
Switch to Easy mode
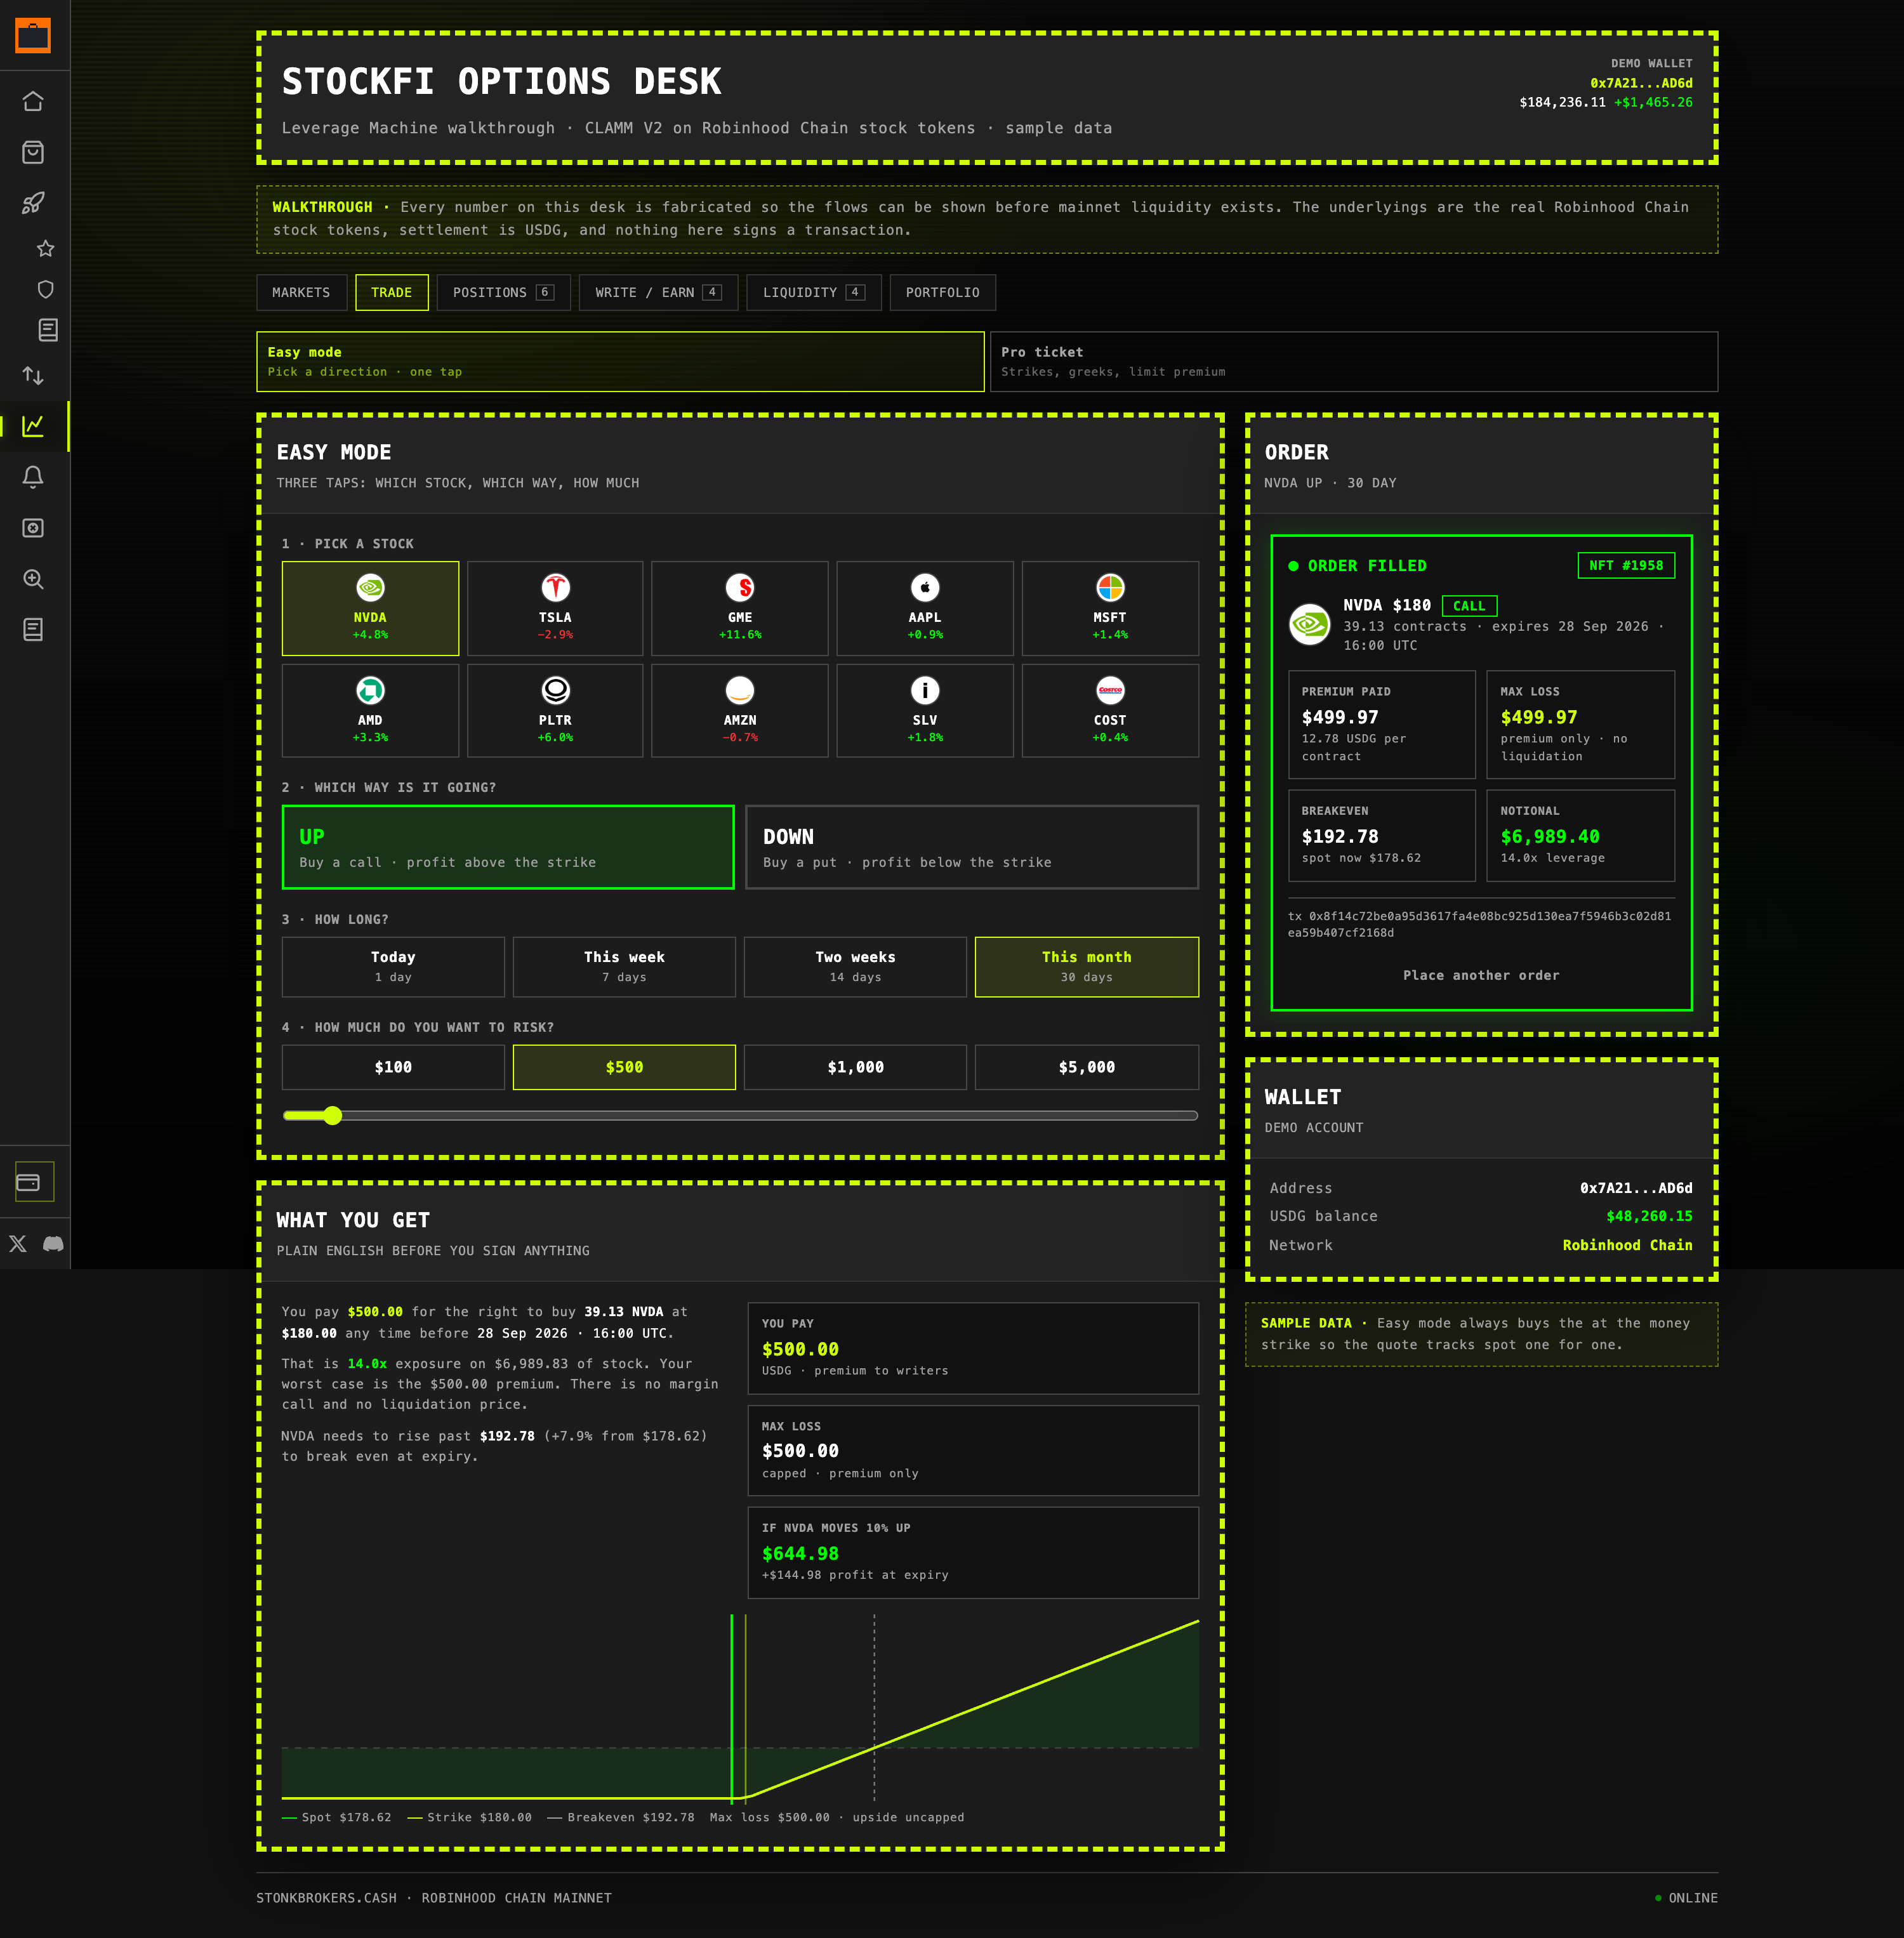(x=620, y=362)
